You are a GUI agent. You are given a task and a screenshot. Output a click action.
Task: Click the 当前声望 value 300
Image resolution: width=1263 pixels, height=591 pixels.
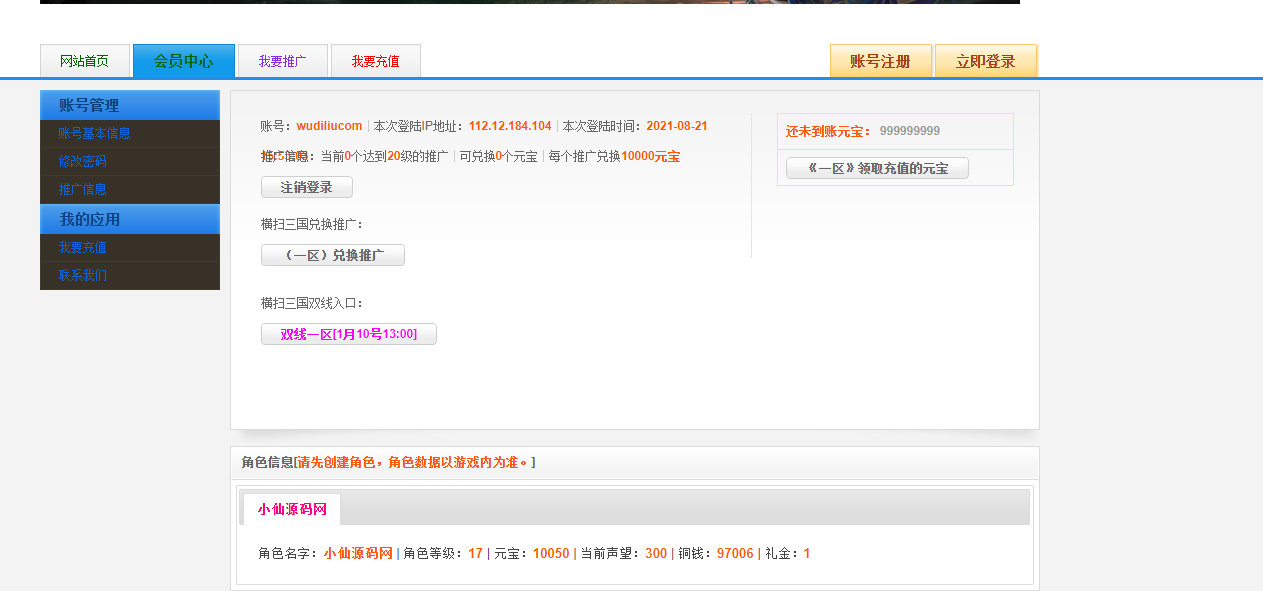click(656, 553)
